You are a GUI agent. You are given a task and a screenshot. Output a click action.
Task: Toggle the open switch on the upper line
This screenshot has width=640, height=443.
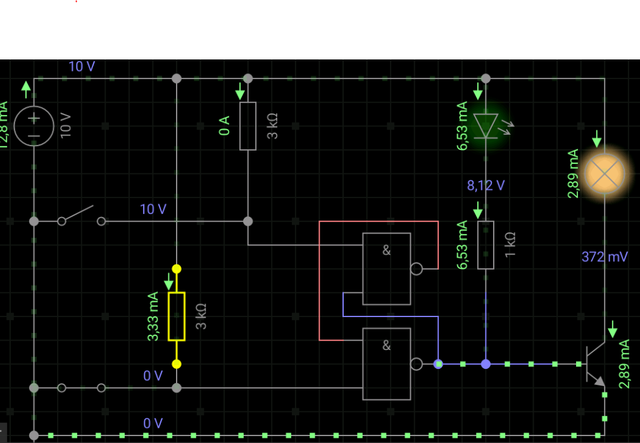(81, 216)
